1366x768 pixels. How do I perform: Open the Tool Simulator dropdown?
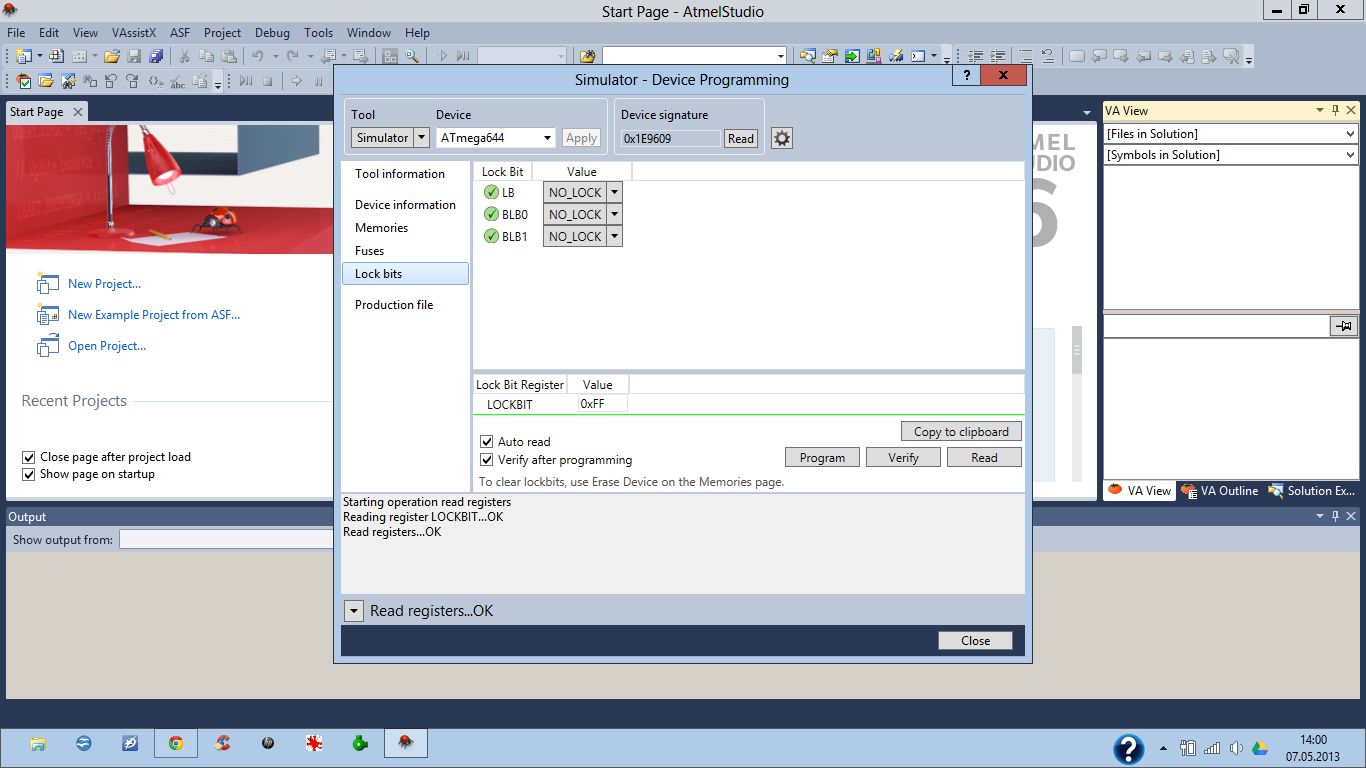(x=421, y=138)
